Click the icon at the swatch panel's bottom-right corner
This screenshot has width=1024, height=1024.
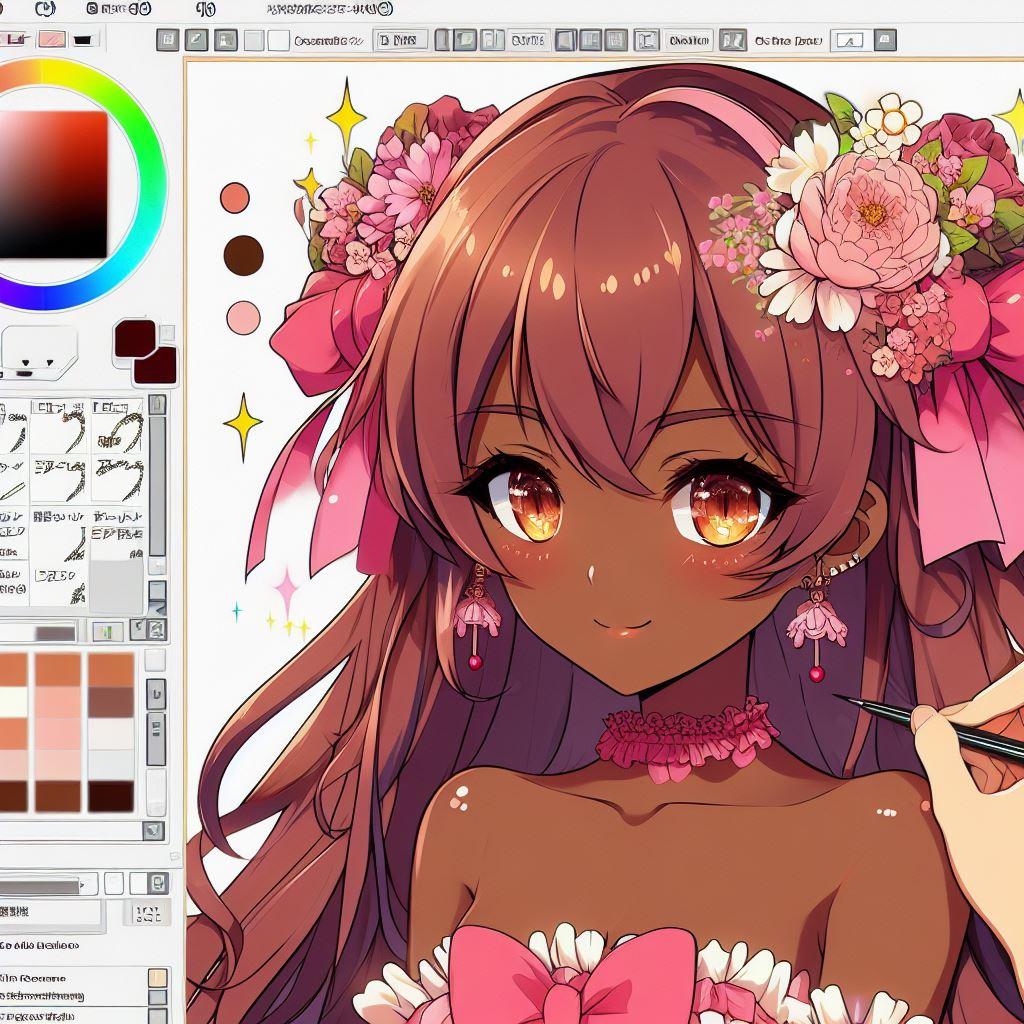click(x=153, y=829)
